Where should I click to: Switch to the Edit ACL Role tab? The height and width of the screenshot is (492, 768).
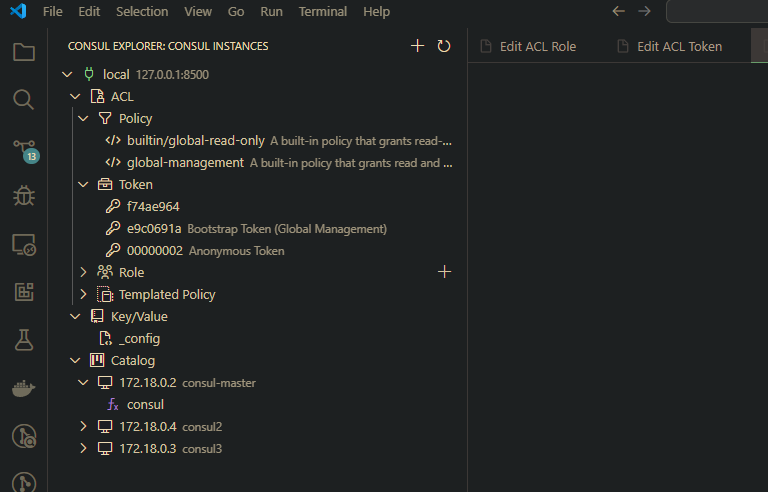pos(536,46)
